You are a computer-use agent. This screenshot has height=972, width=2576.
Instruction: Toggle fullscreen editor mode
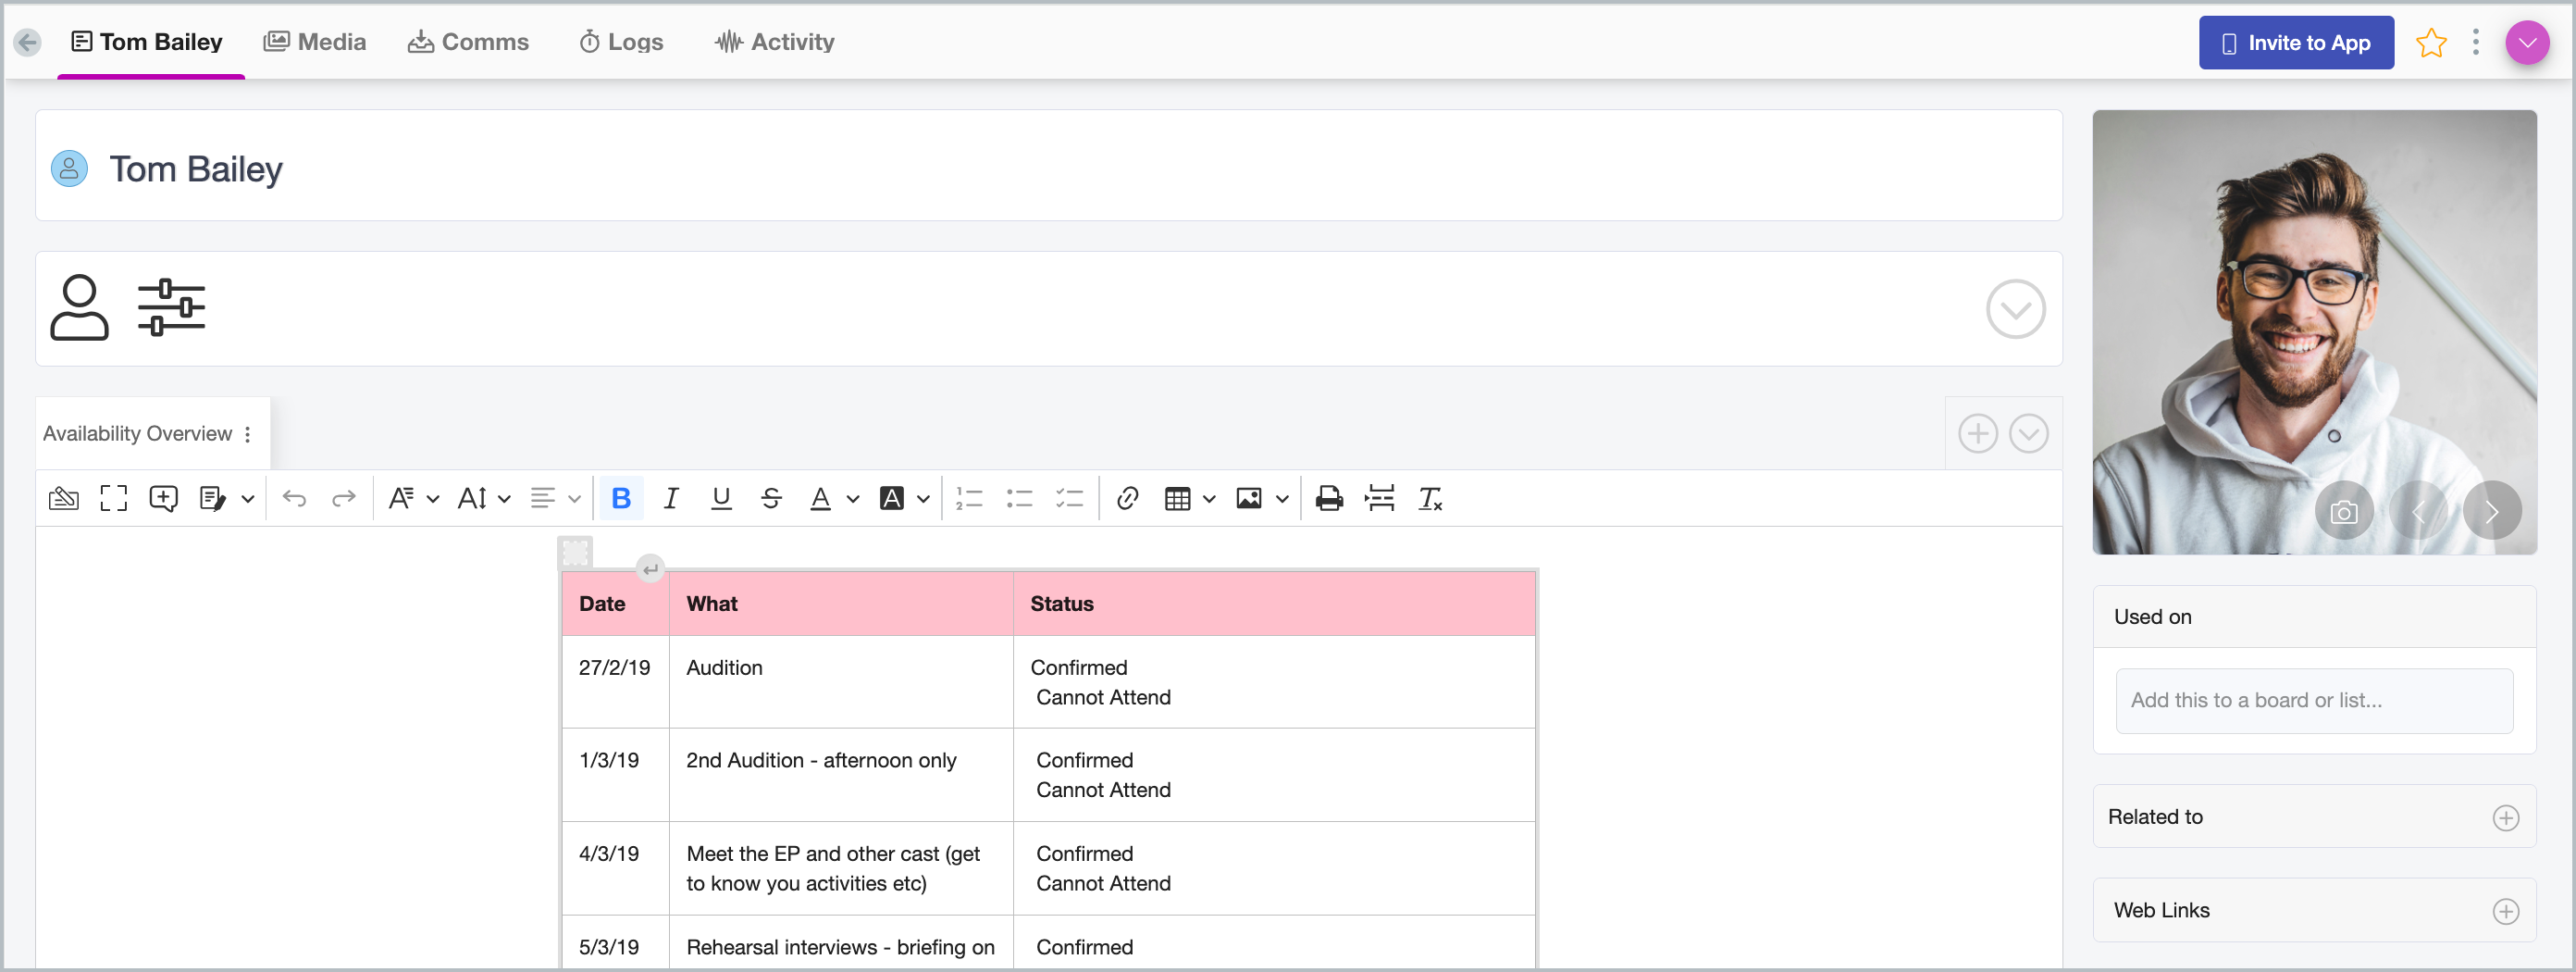(x=113, y=498)
